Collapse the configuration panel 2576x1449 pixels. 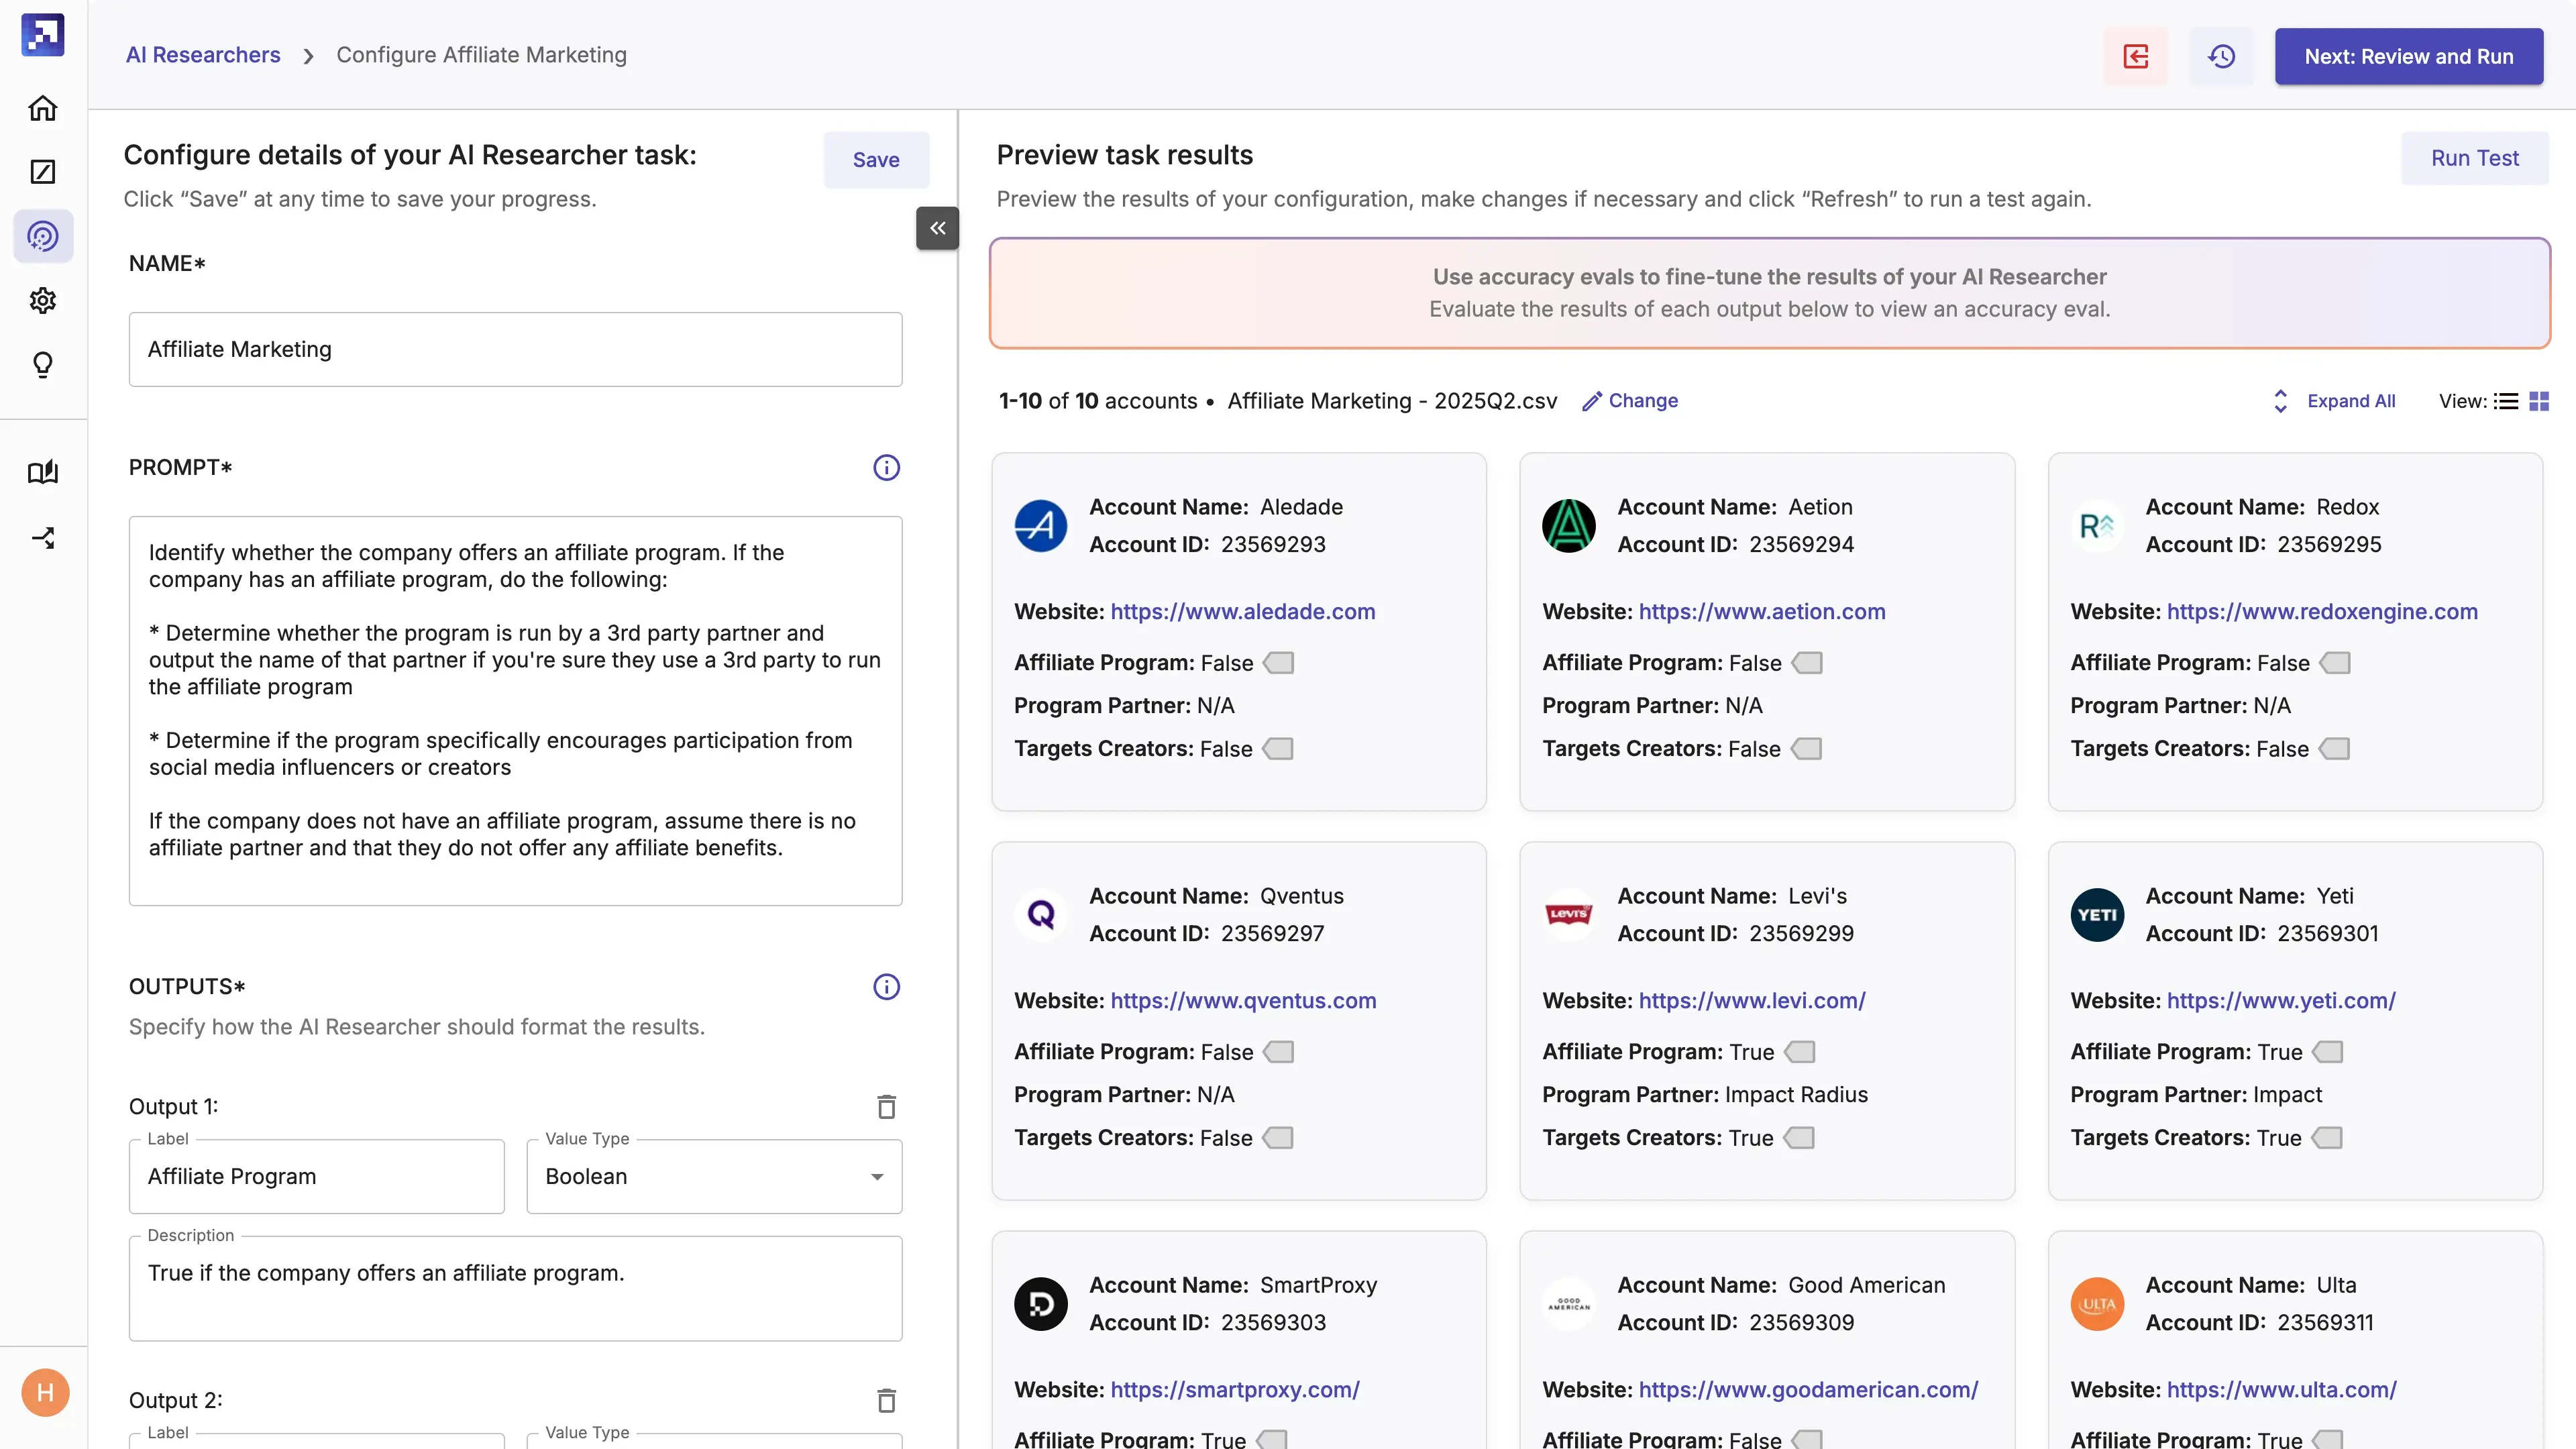coord(937,228)
